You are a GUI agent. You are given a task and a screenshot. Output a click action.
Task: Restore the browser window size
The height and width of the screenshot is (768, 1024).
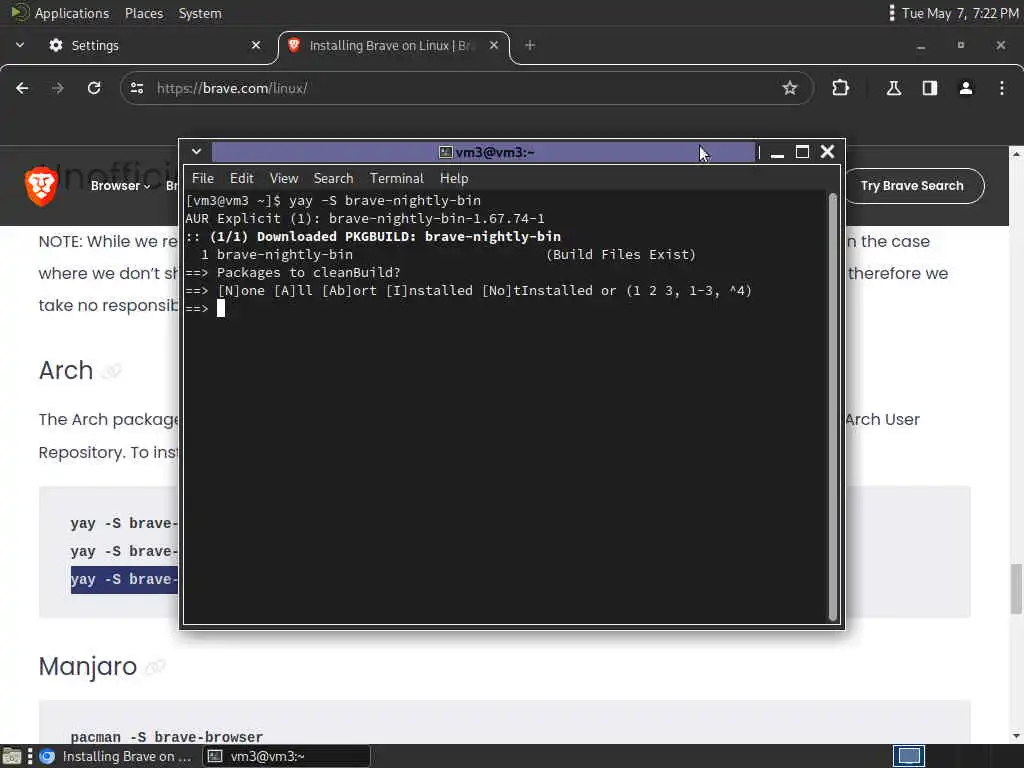point(961,45)
